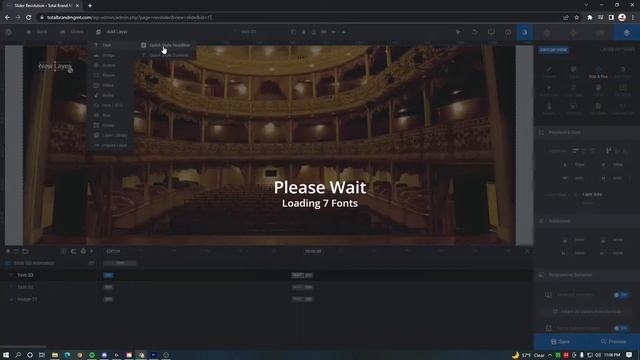Image resolution: width=640 pixels, height=360 pixels.
Task: Click the Preview button
Action: [613, 341]
